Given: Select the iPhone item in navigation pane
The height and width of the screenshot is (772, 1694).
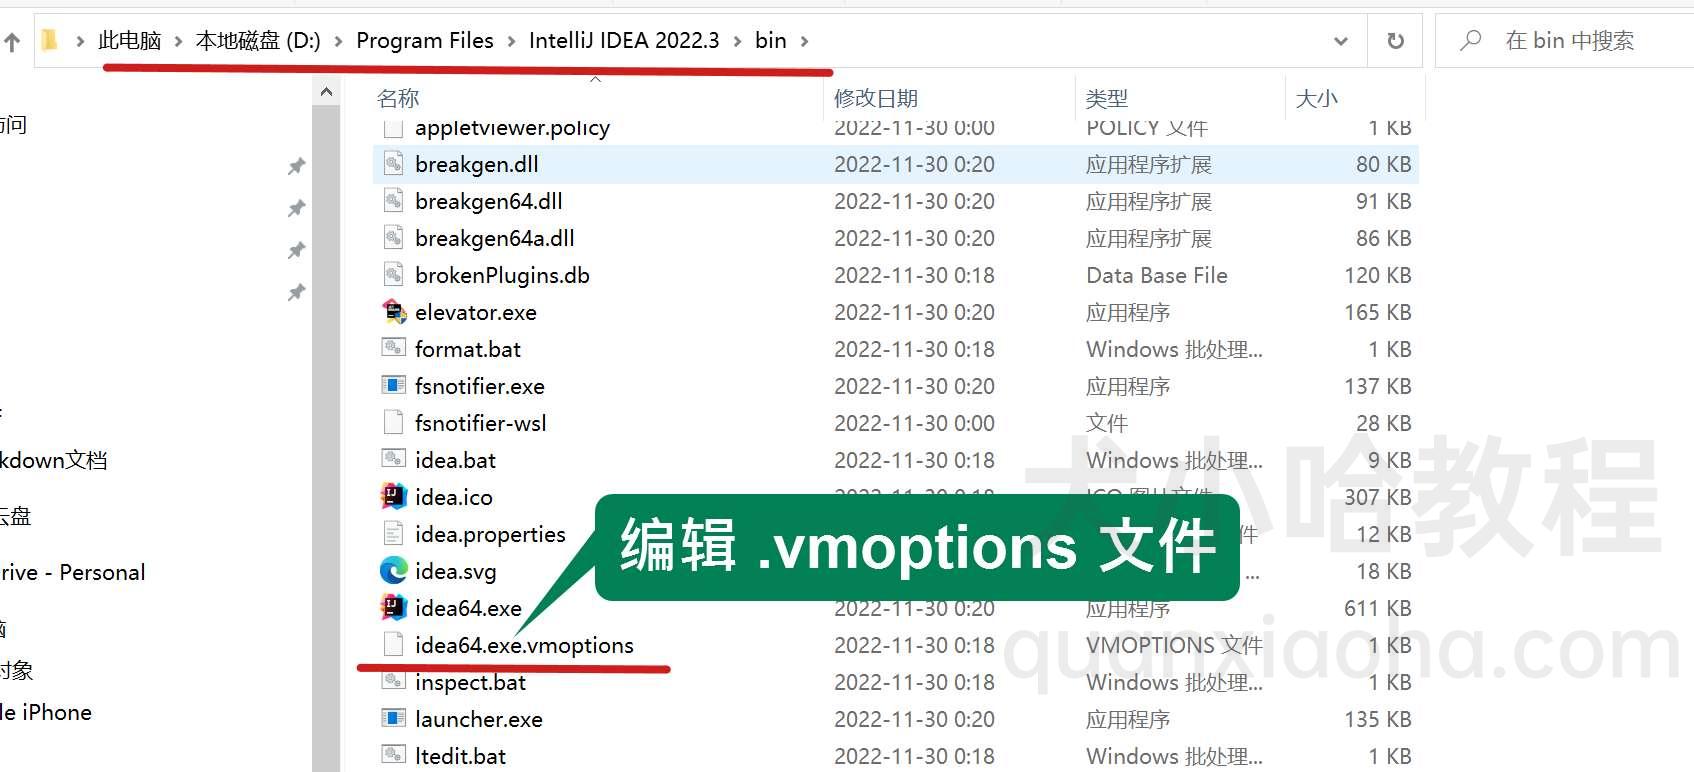Looking at the screenshot, I should pos(46,712).
